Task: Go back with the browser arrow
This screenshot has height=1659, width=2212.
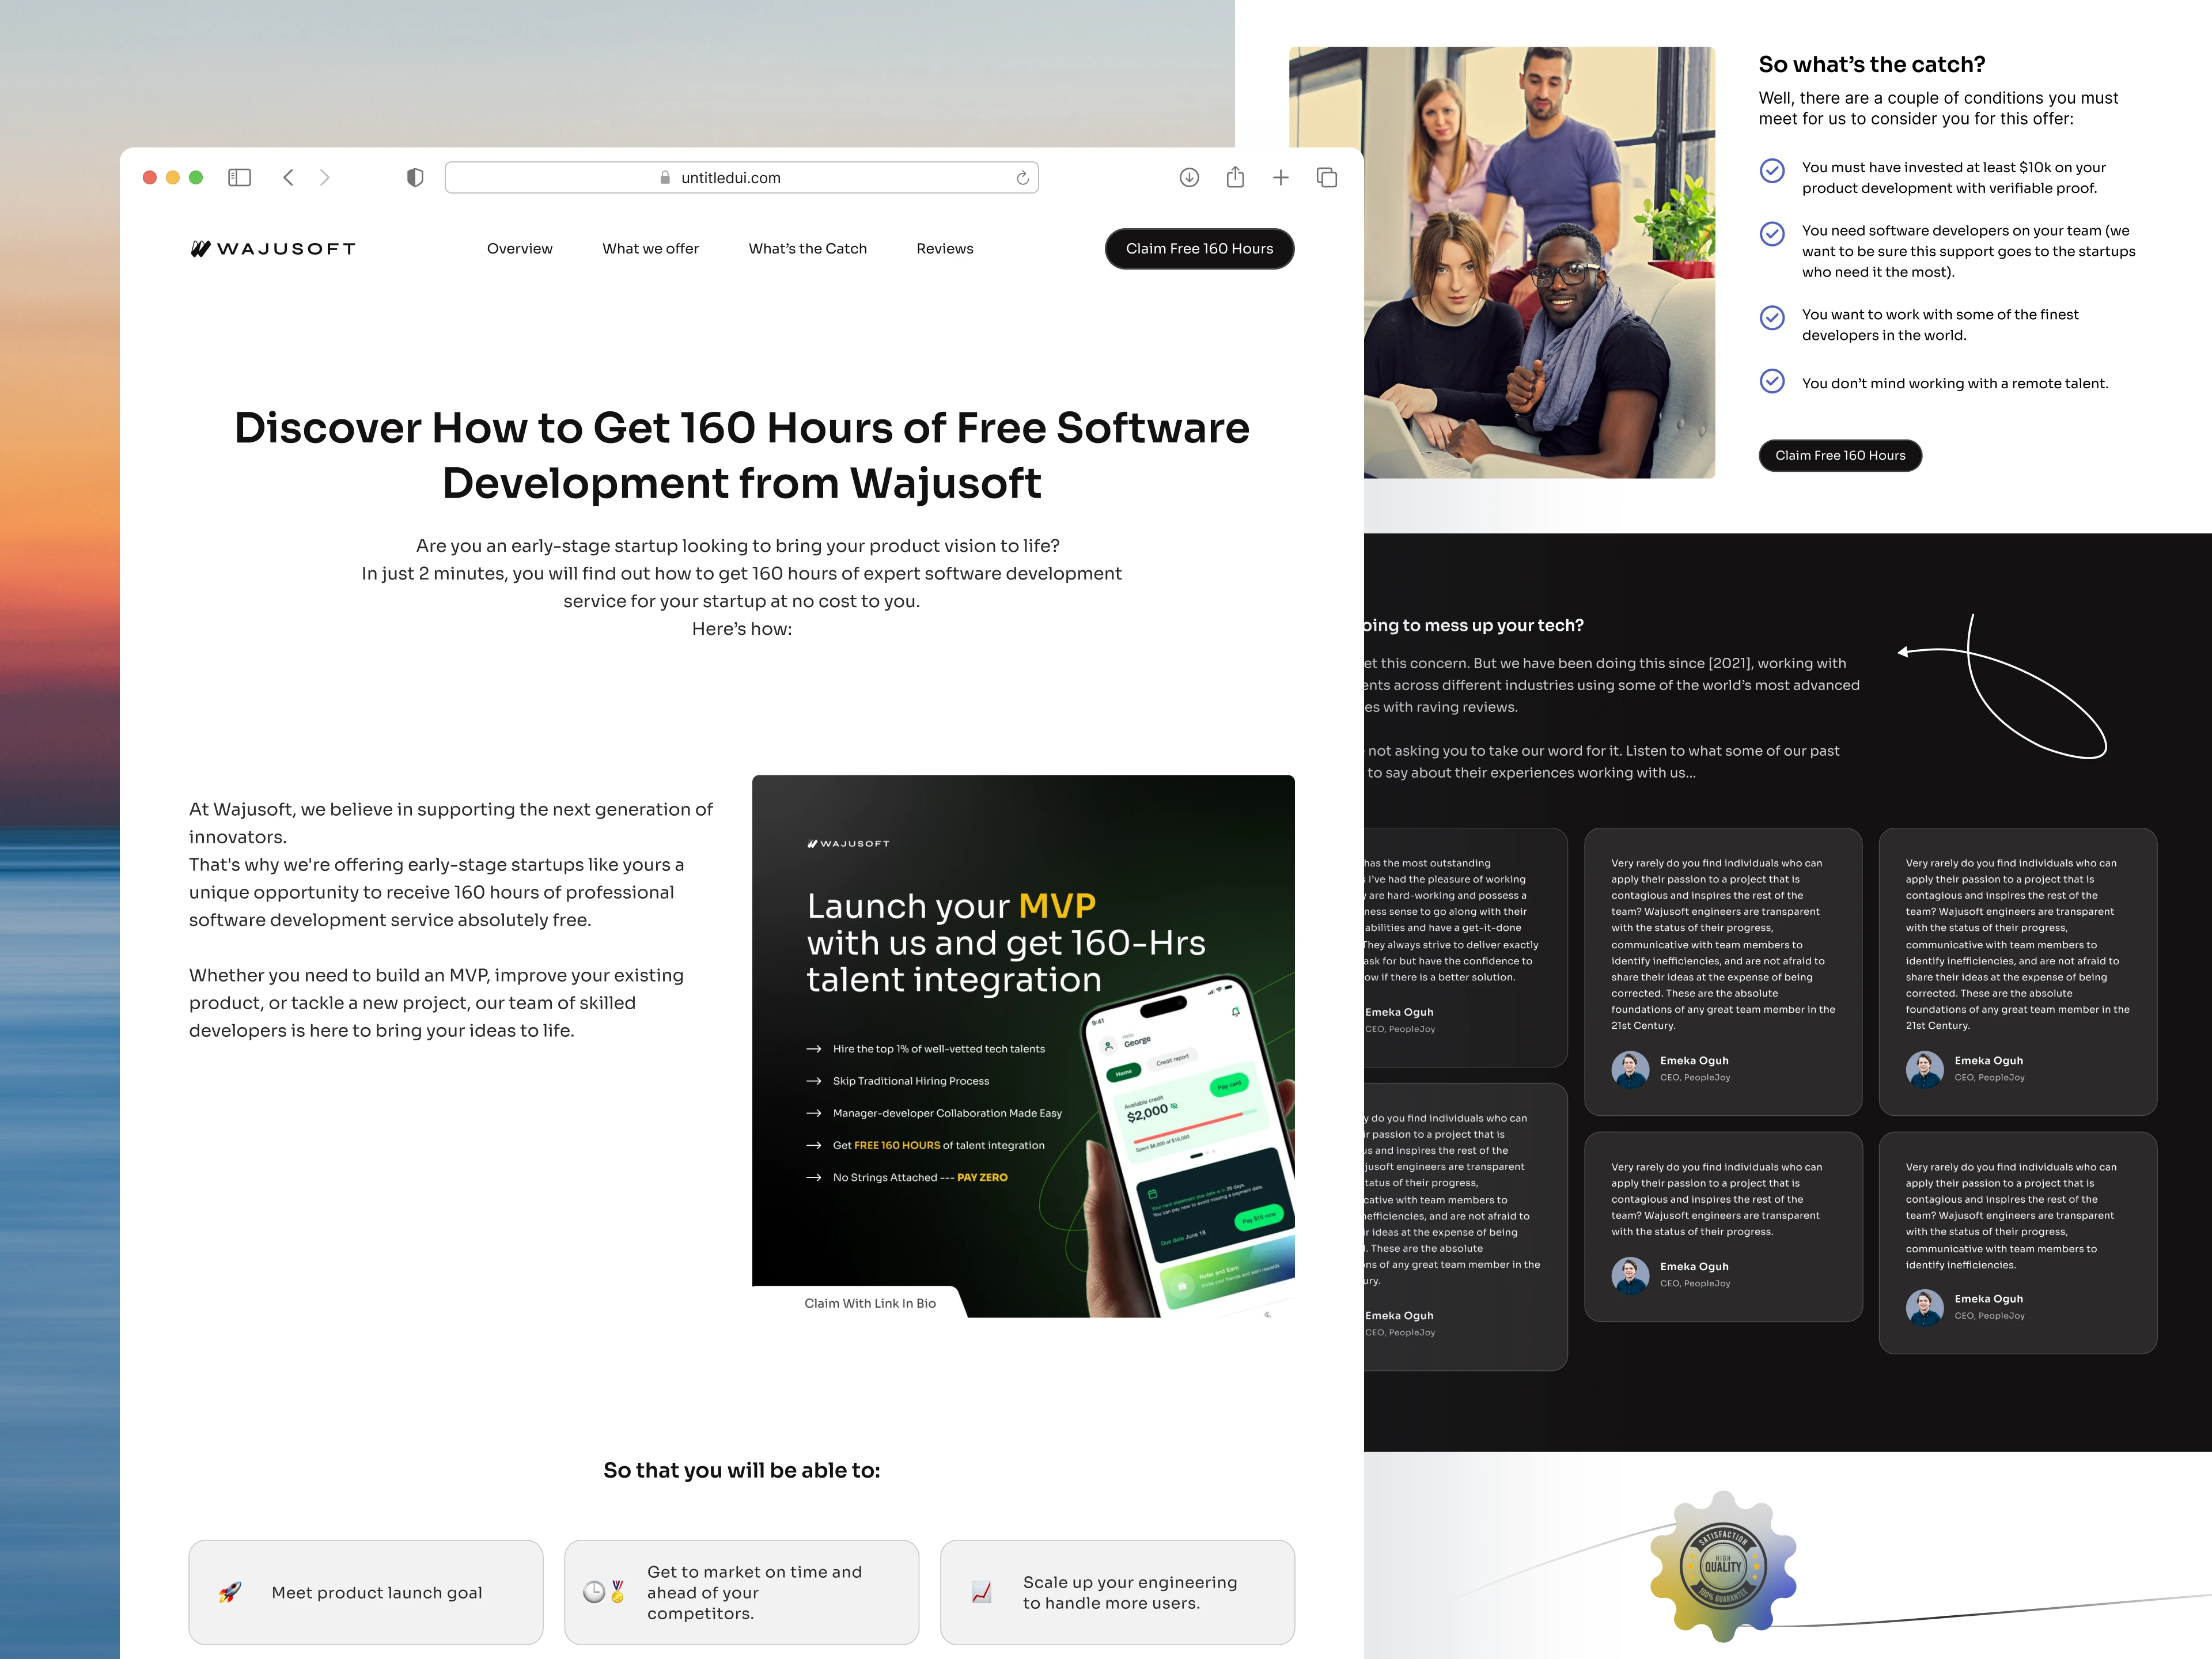Action: (288, 177)
